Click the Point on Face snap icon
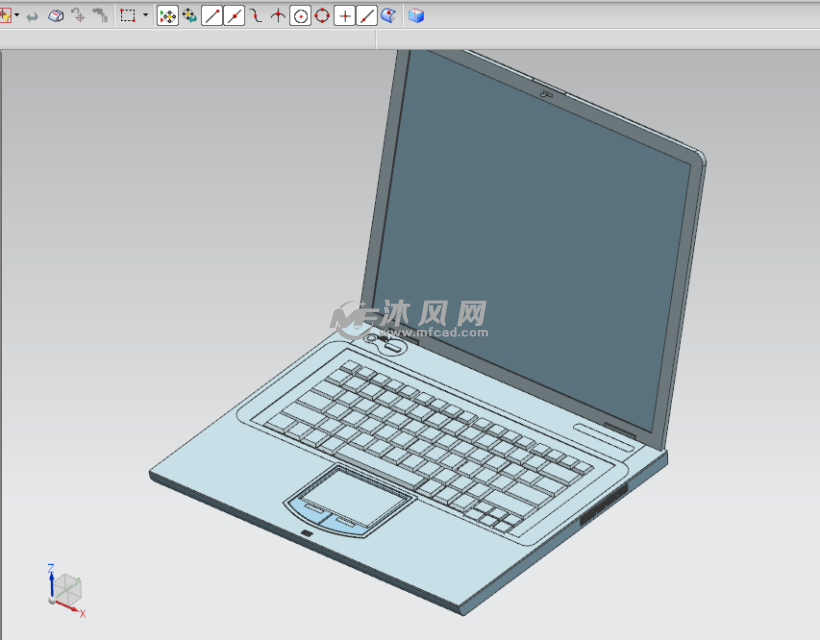This screenshot has height=640, width=820. pos(388,16)
